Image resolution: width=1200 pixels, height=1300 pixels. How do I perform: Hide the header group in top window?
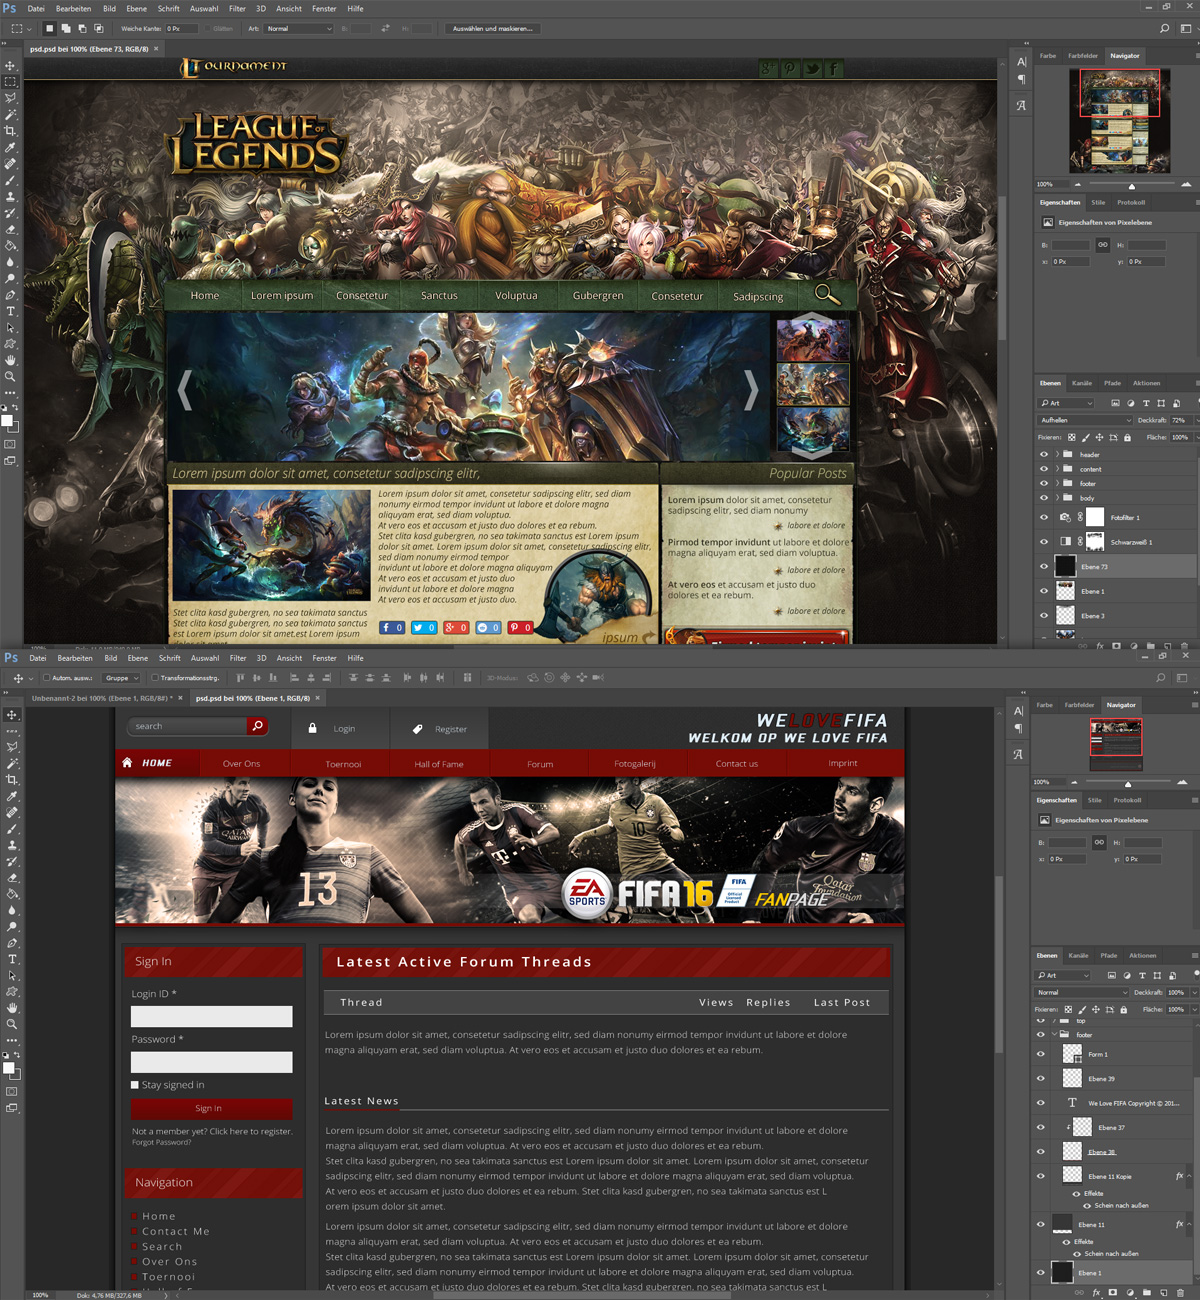[x=1044, y=454]
